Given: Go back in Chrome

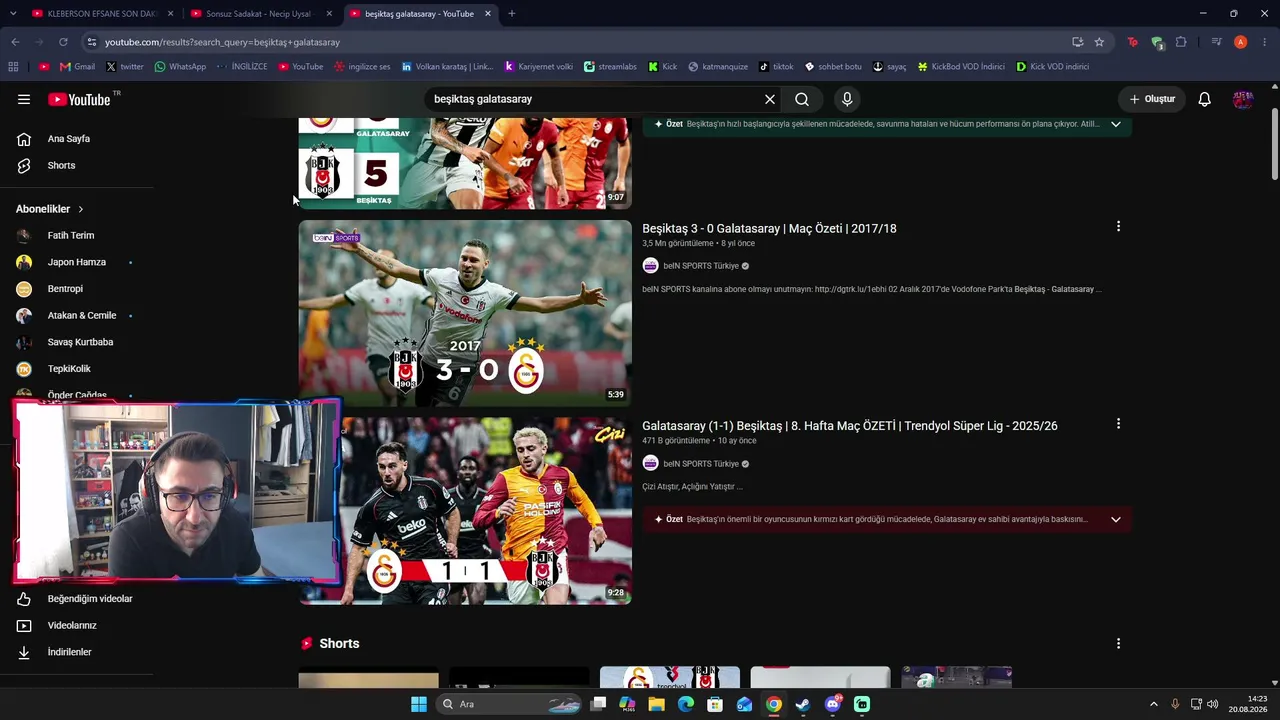Looking at the screenshot, I should [15, 42].
